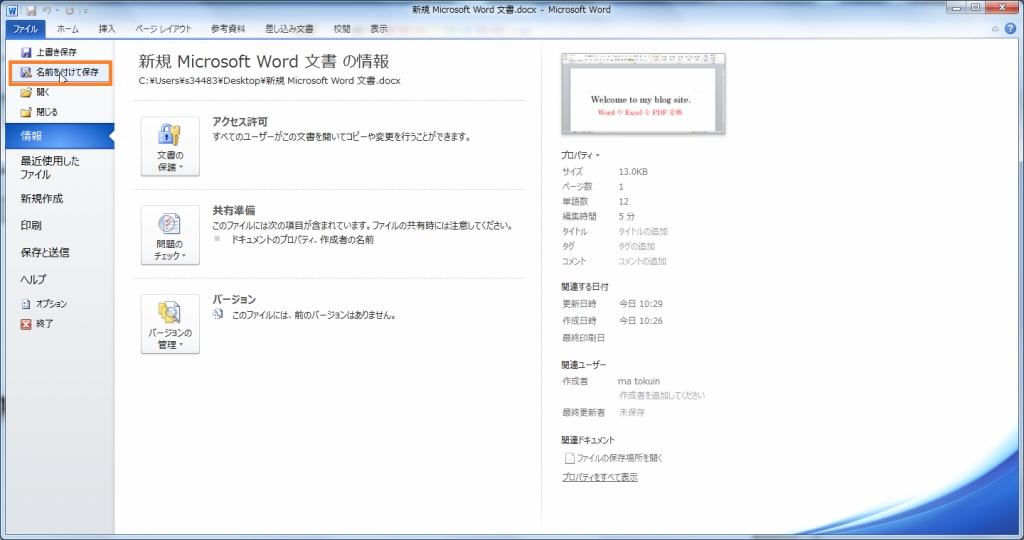Click the 編集時間 value 5 分
Viewport: 1024px width, 540px height.
[x=626, y=217]
